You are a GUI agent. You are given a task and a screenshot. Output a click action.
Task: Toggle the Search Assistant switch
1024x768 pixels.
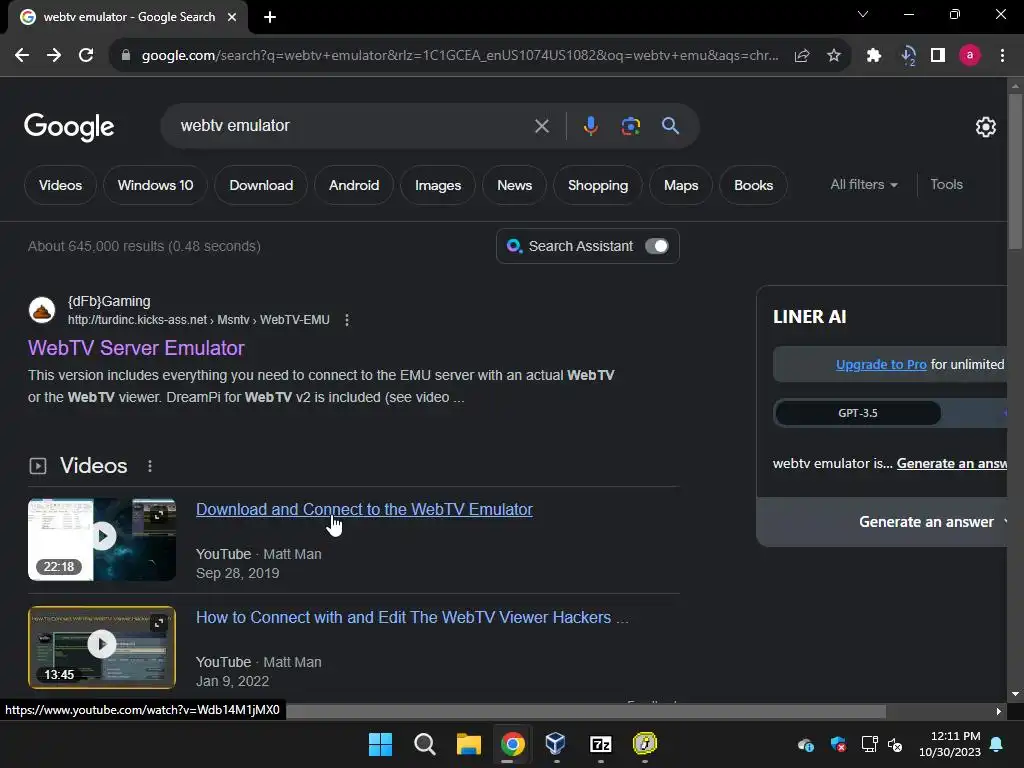657,246
